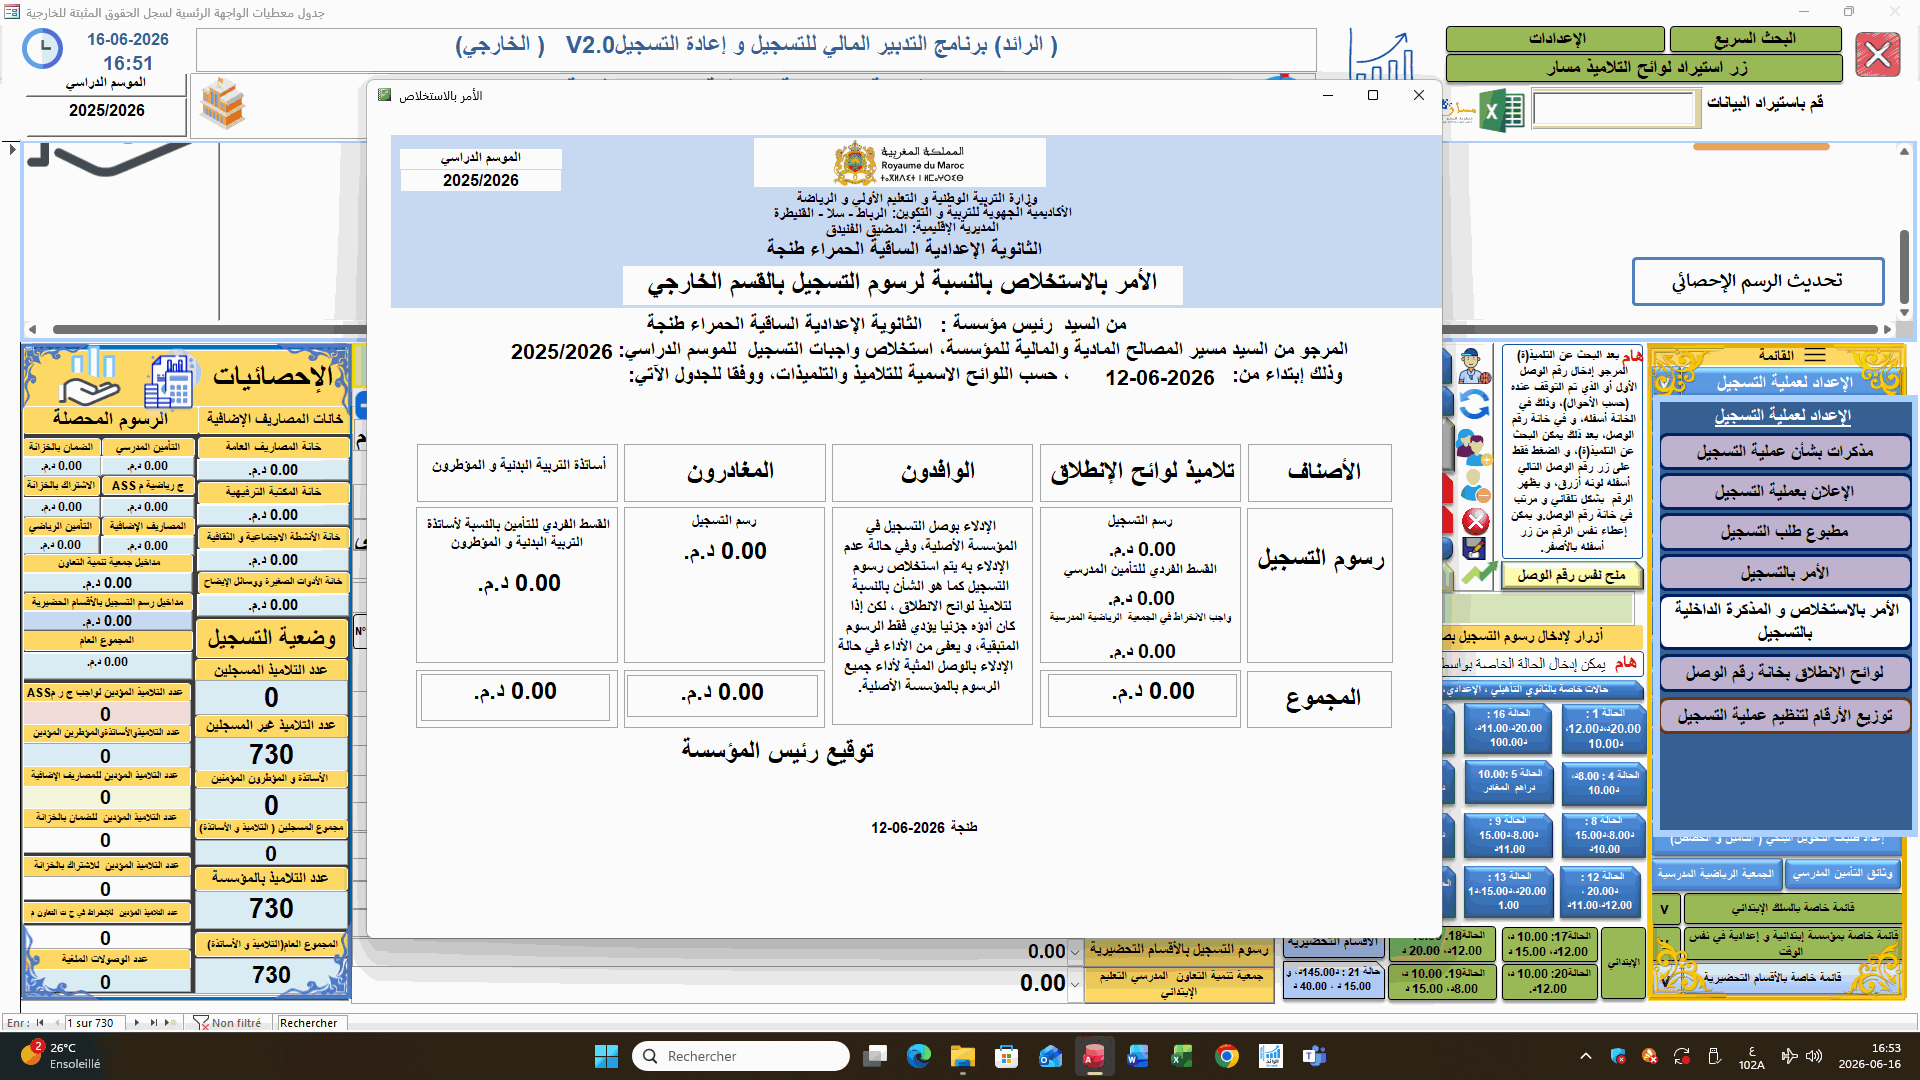This screenshot has height=1080, width=1920.
Task: Click الحالة 1 fee preset button
Action: [x=1604, y=729]
